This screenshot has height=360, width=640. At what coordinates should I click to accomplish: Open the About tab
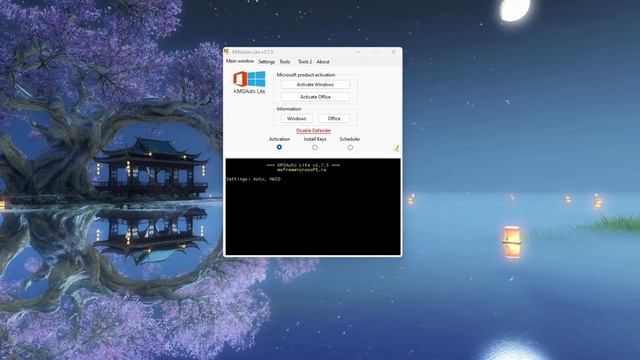[x=323, y=62]
